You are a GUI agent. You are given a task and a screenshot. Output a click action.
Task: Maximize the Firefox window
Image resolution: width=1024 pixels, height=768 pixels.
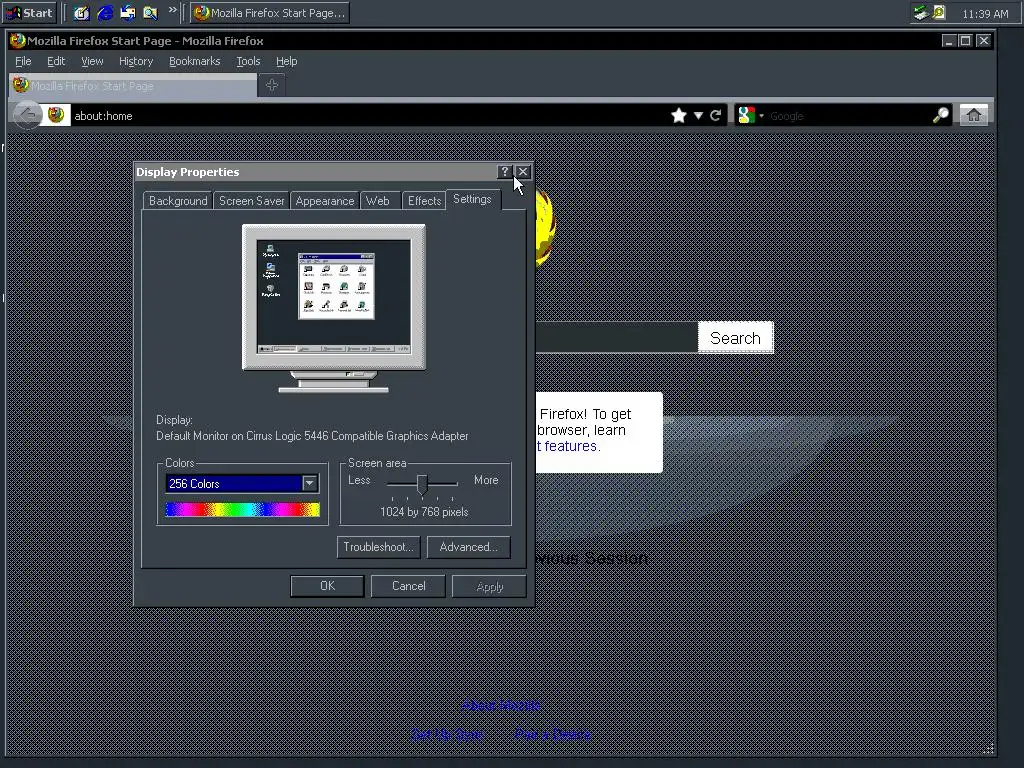(x=965, y=41)
